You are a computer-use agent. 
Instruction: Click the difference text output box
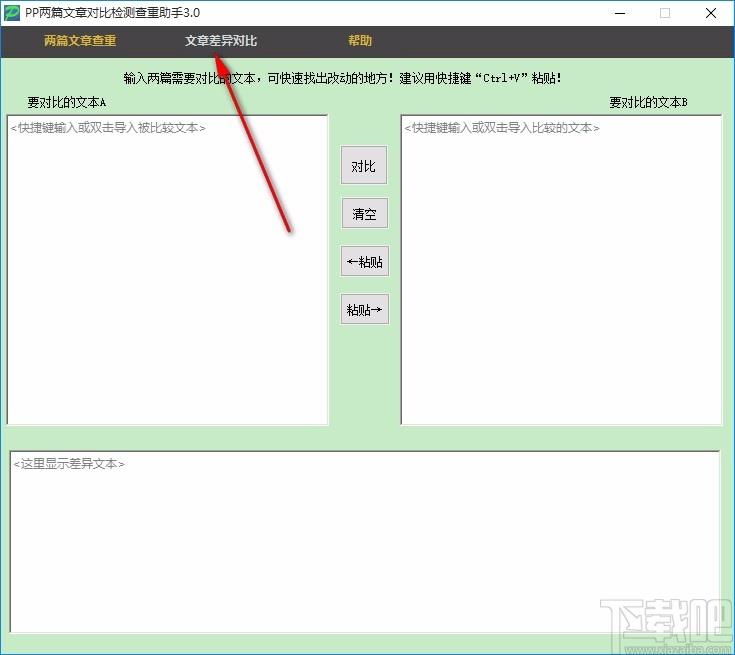point(365,542)
